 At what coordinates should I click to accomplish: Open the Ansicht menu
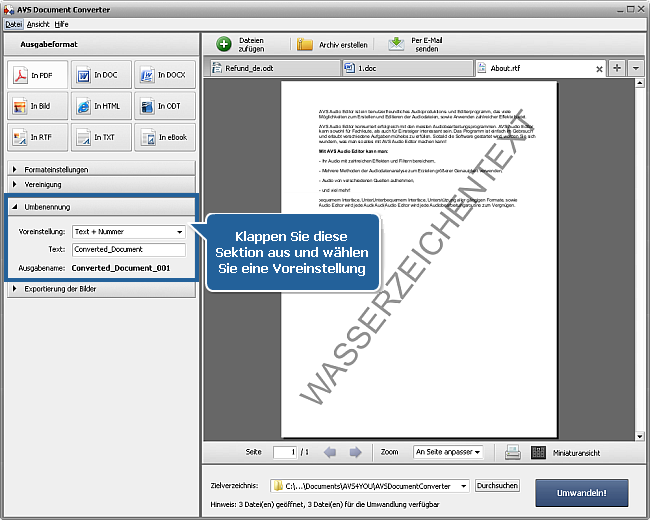tap(38, 24)
